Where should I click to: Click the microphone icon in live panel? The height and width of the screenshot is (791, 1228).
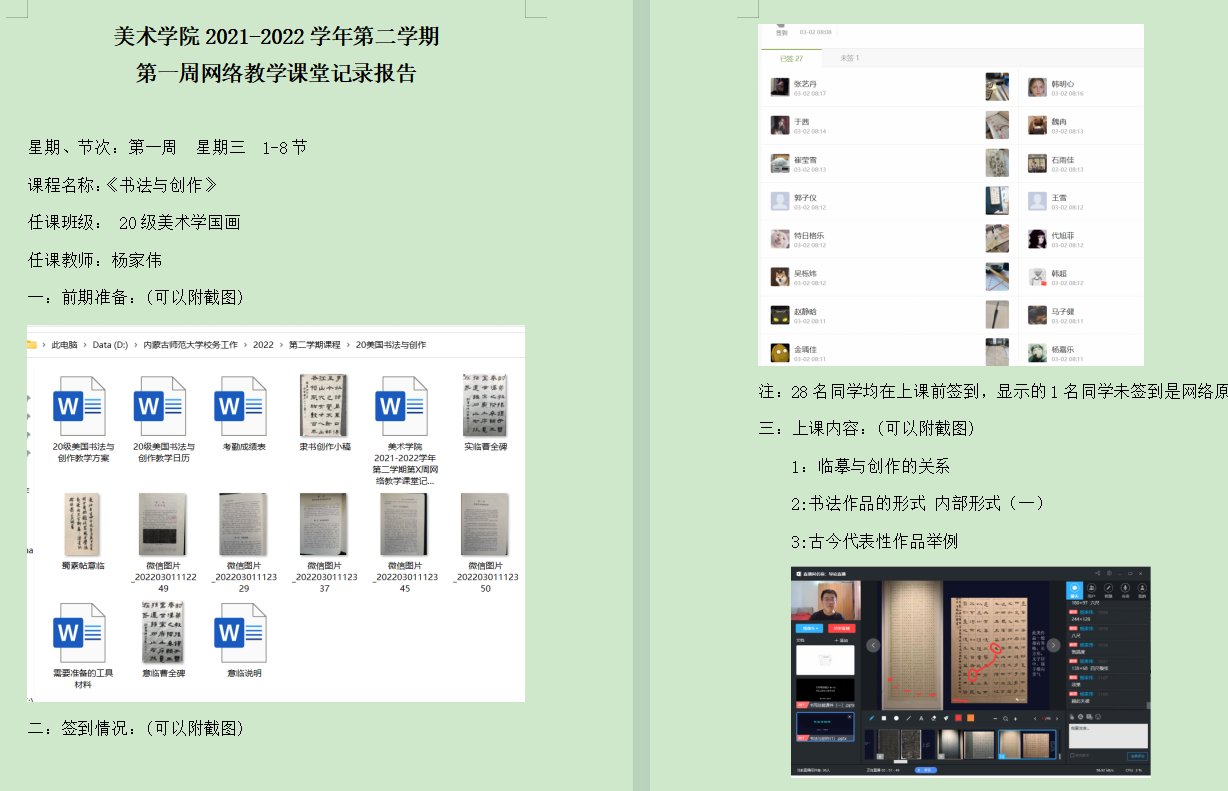click(x=1125, y=590)
